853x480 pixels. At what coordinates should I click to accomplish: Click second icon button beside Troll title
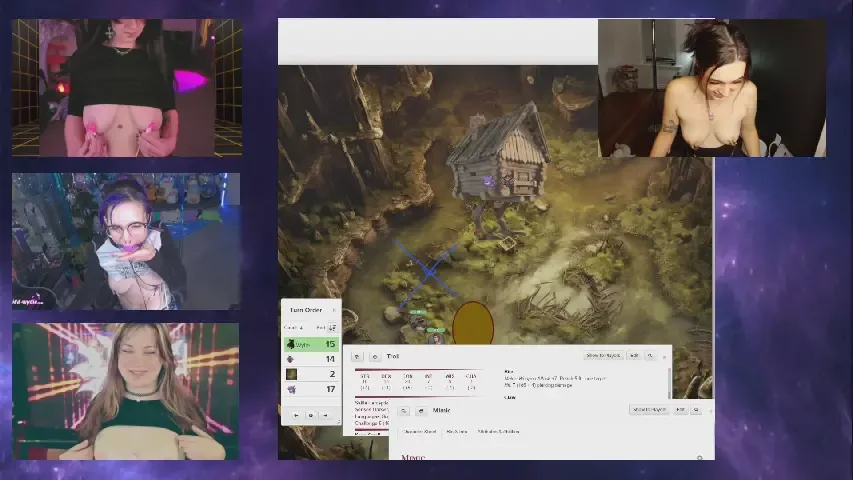click(374, 356)
